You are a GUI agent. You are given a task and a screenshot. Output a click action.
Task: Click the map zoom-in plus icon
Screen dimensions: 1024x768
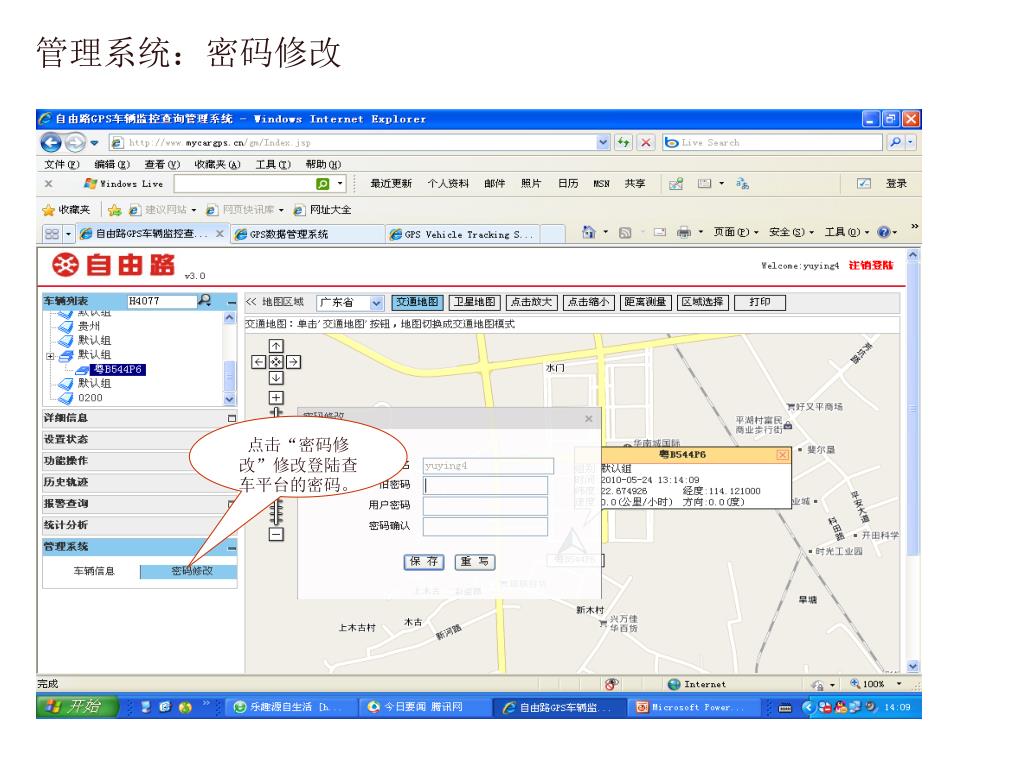[x=277, y=397]
